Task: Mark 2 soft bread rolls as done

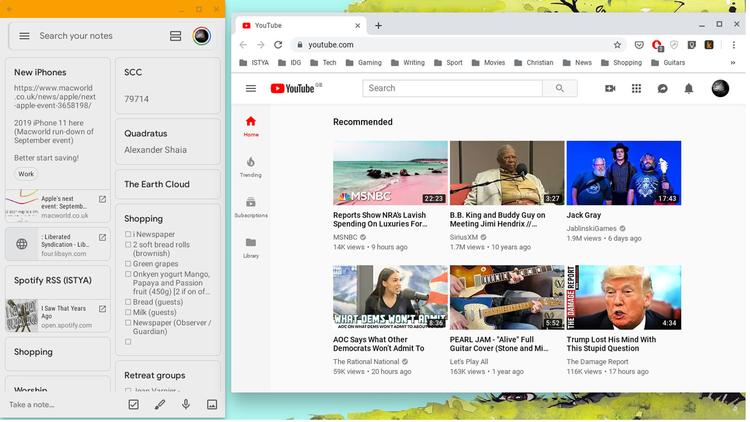Action: [128, 245]
